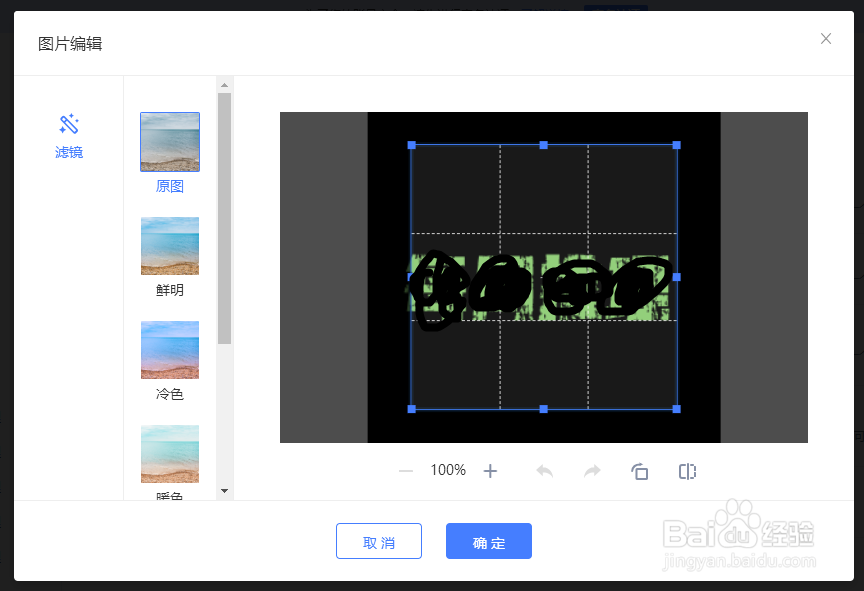Rotate the image with the rotate icon

tap(640, 471)
